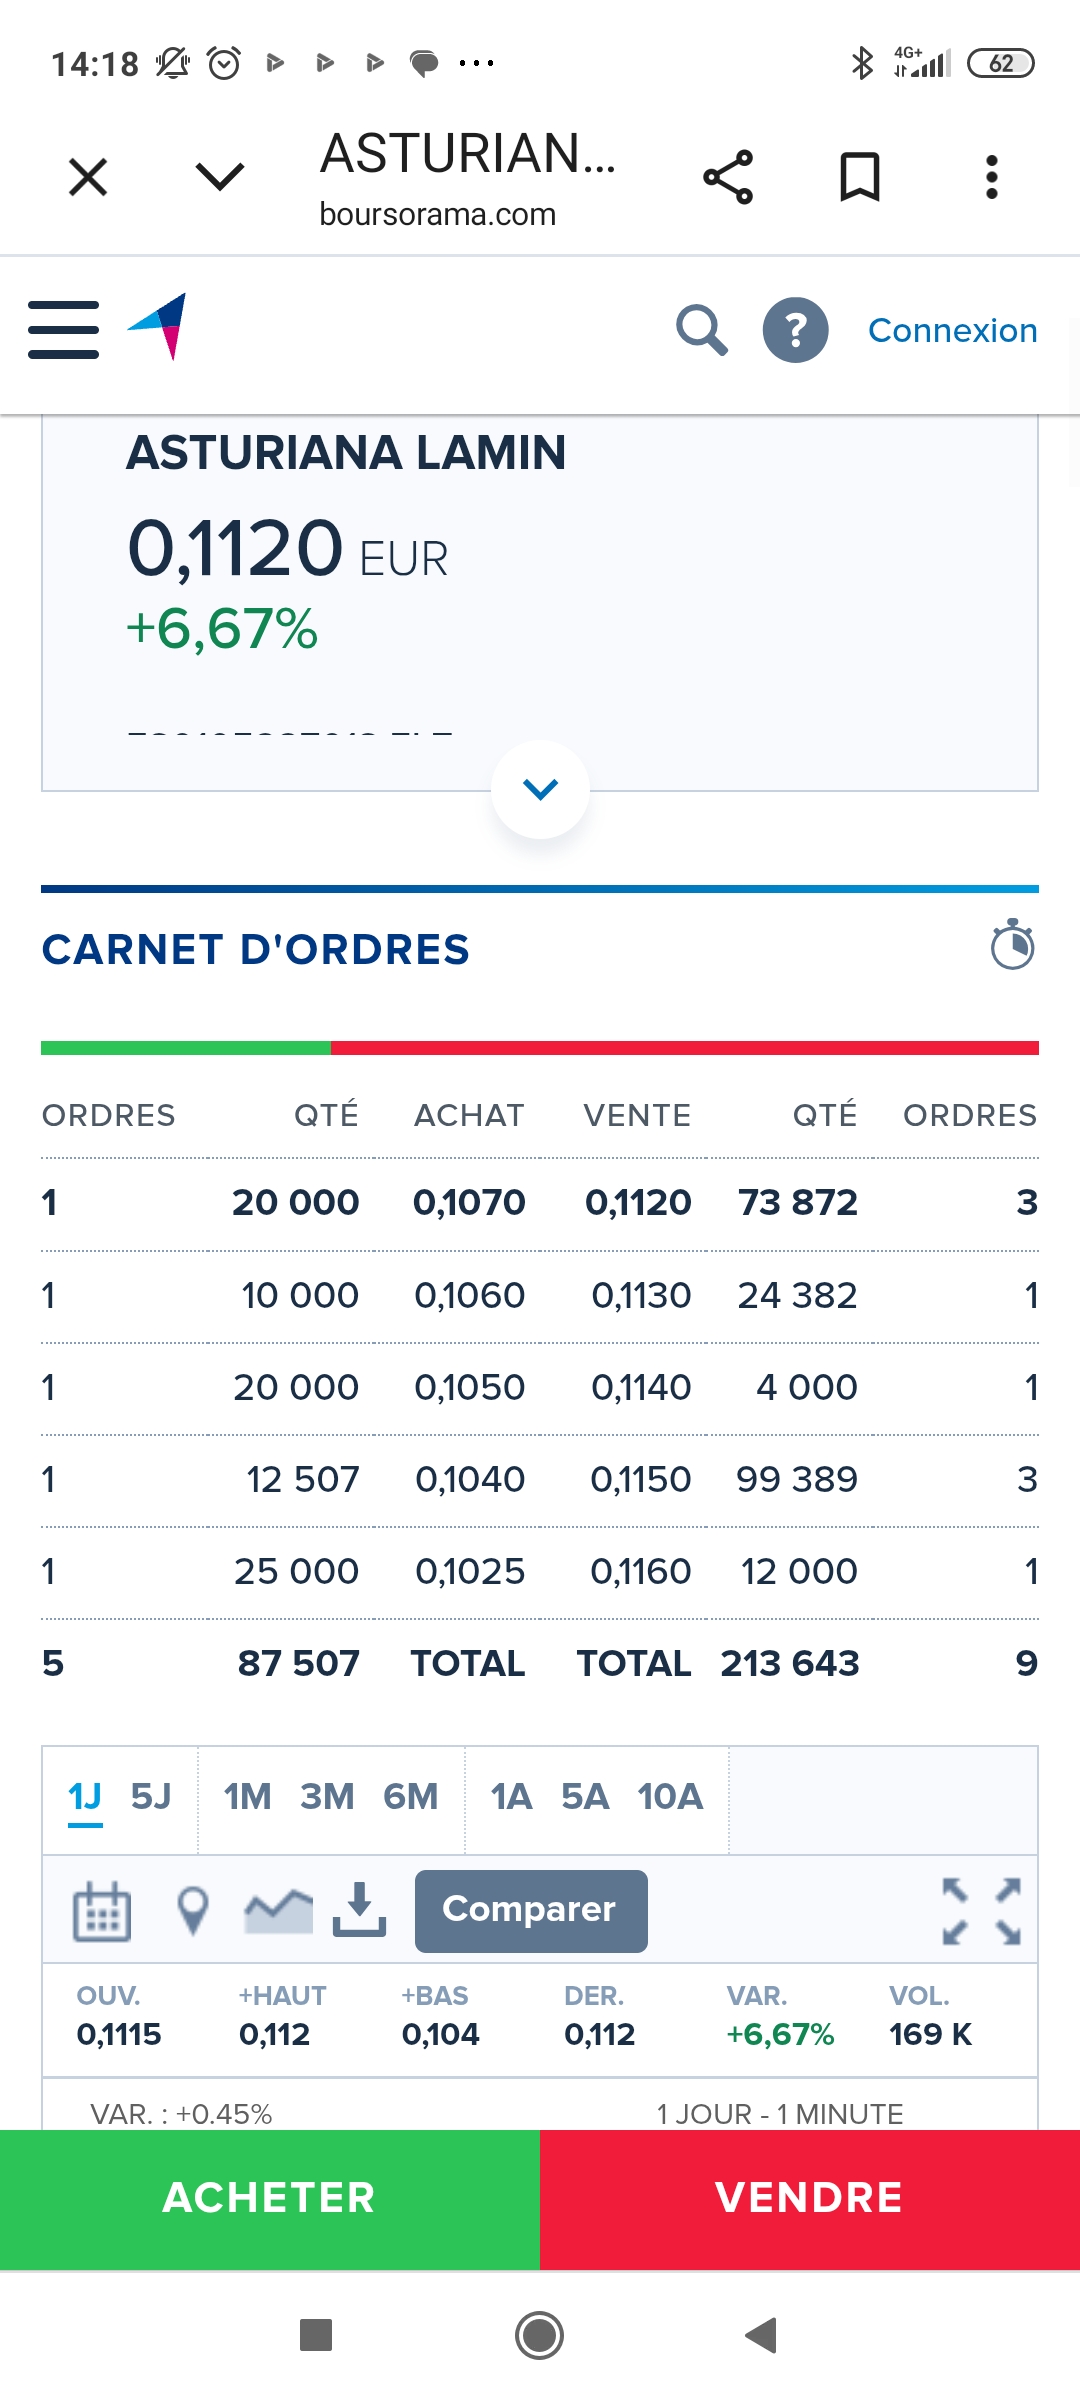This screenshot has height=2400, width=1080.
Task: Select the 1M chart period
Action: 247,1797
